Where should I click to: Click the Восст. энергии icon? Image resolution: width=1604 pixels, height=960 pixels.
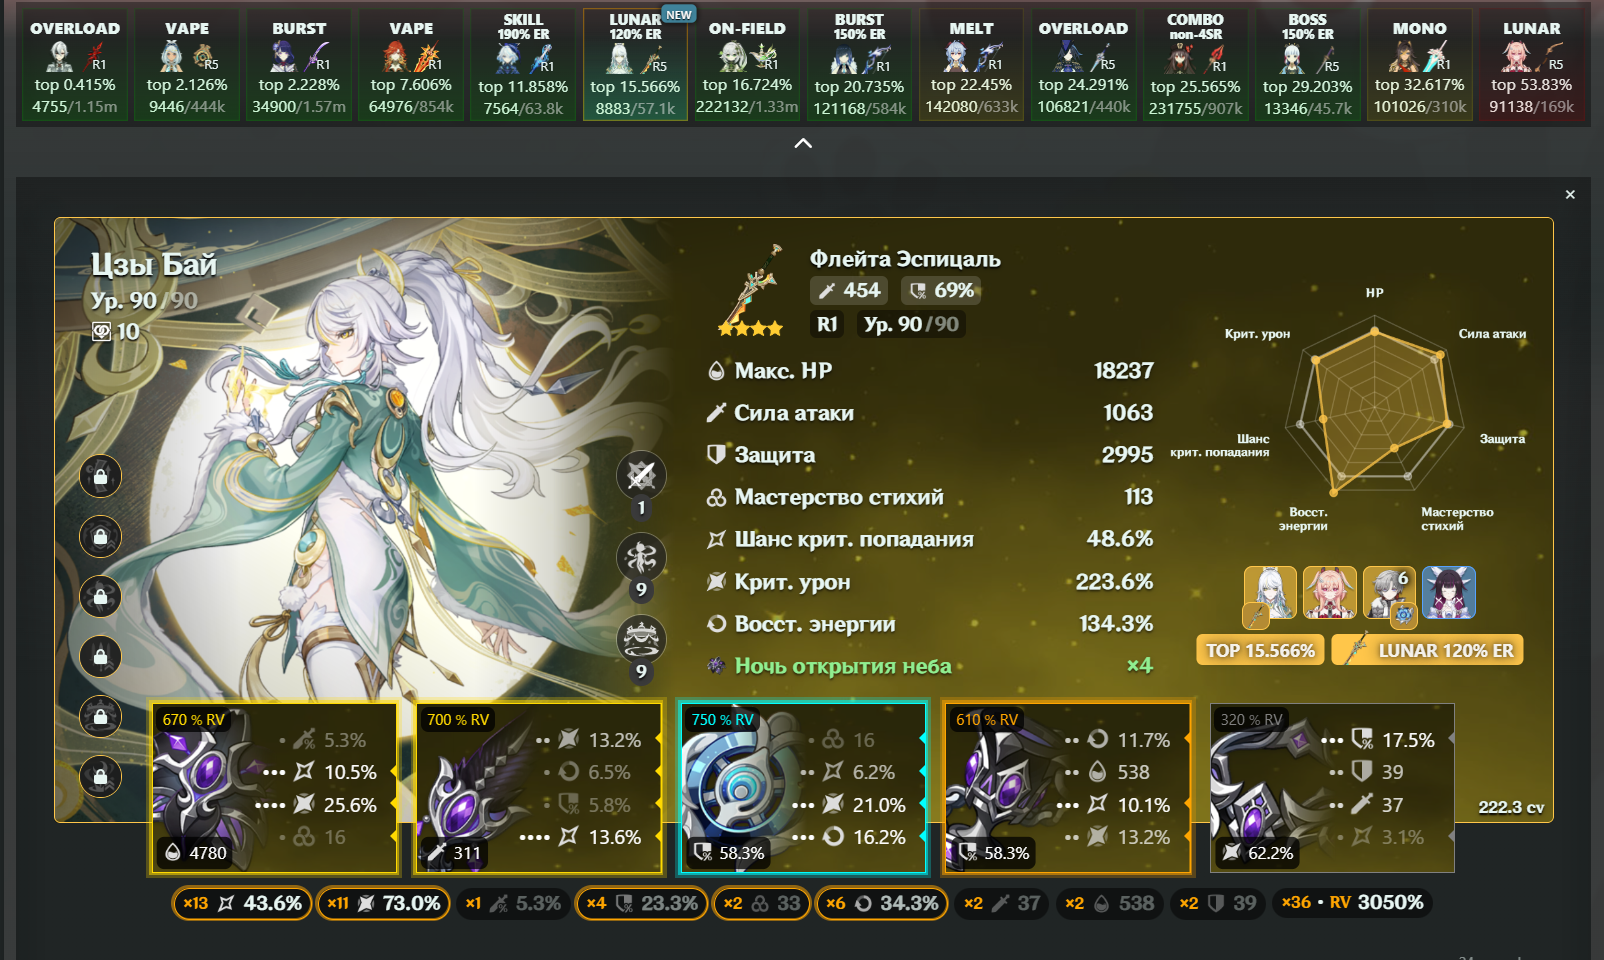716,624
